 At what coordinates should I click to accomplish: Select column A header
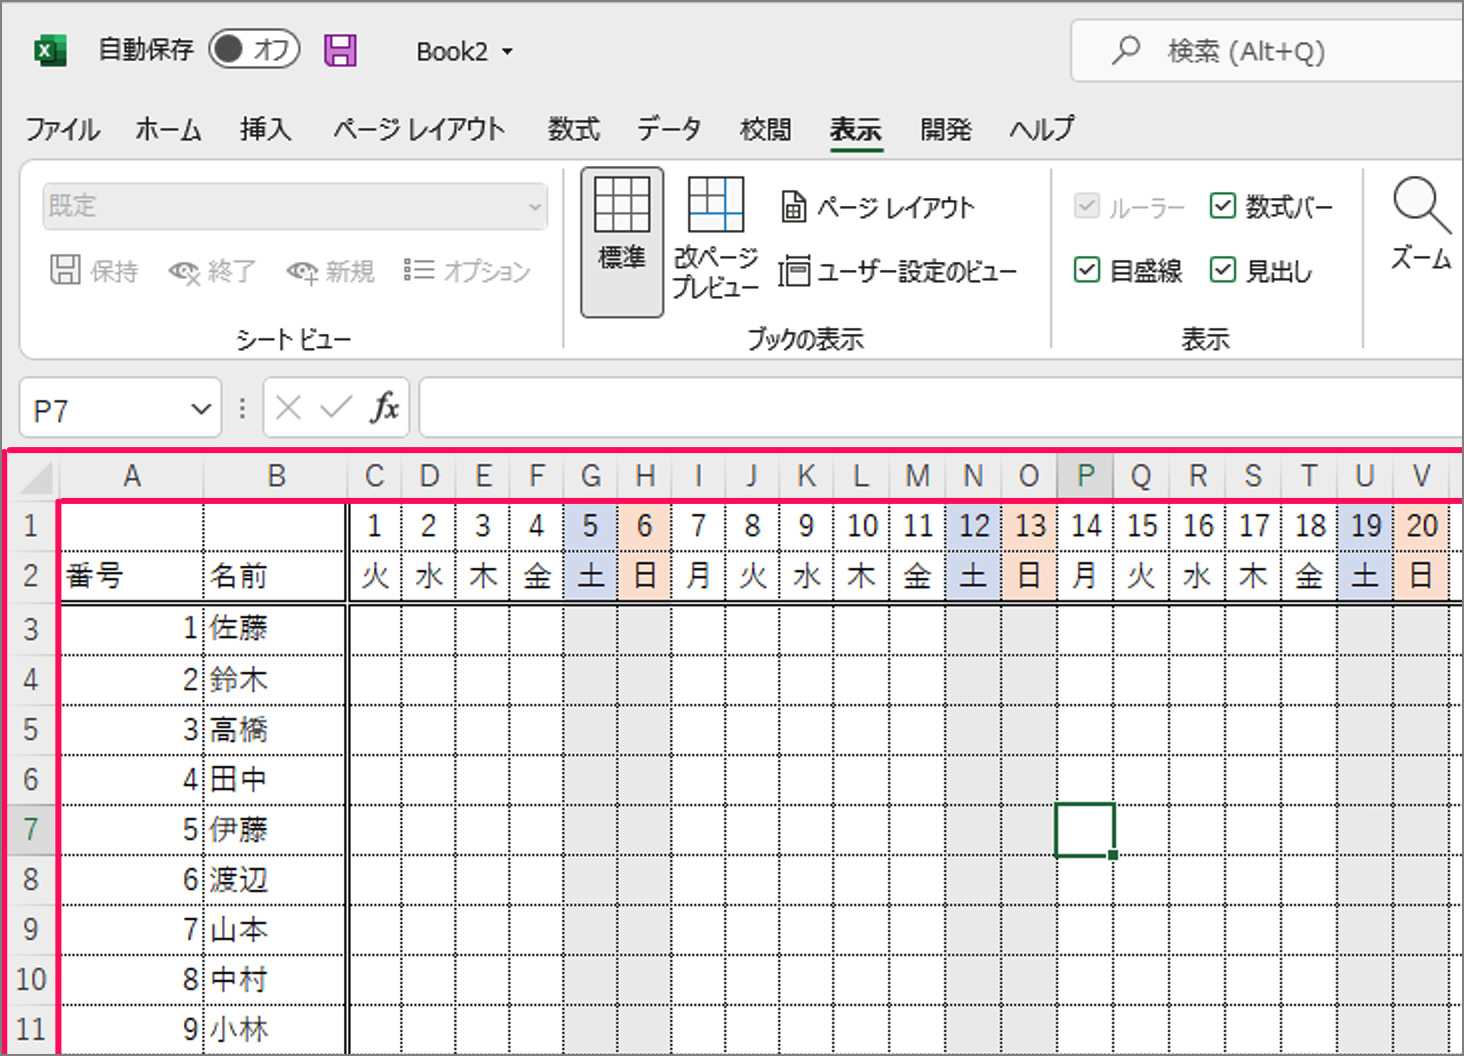pyautogui.click(x=132, y=476)
